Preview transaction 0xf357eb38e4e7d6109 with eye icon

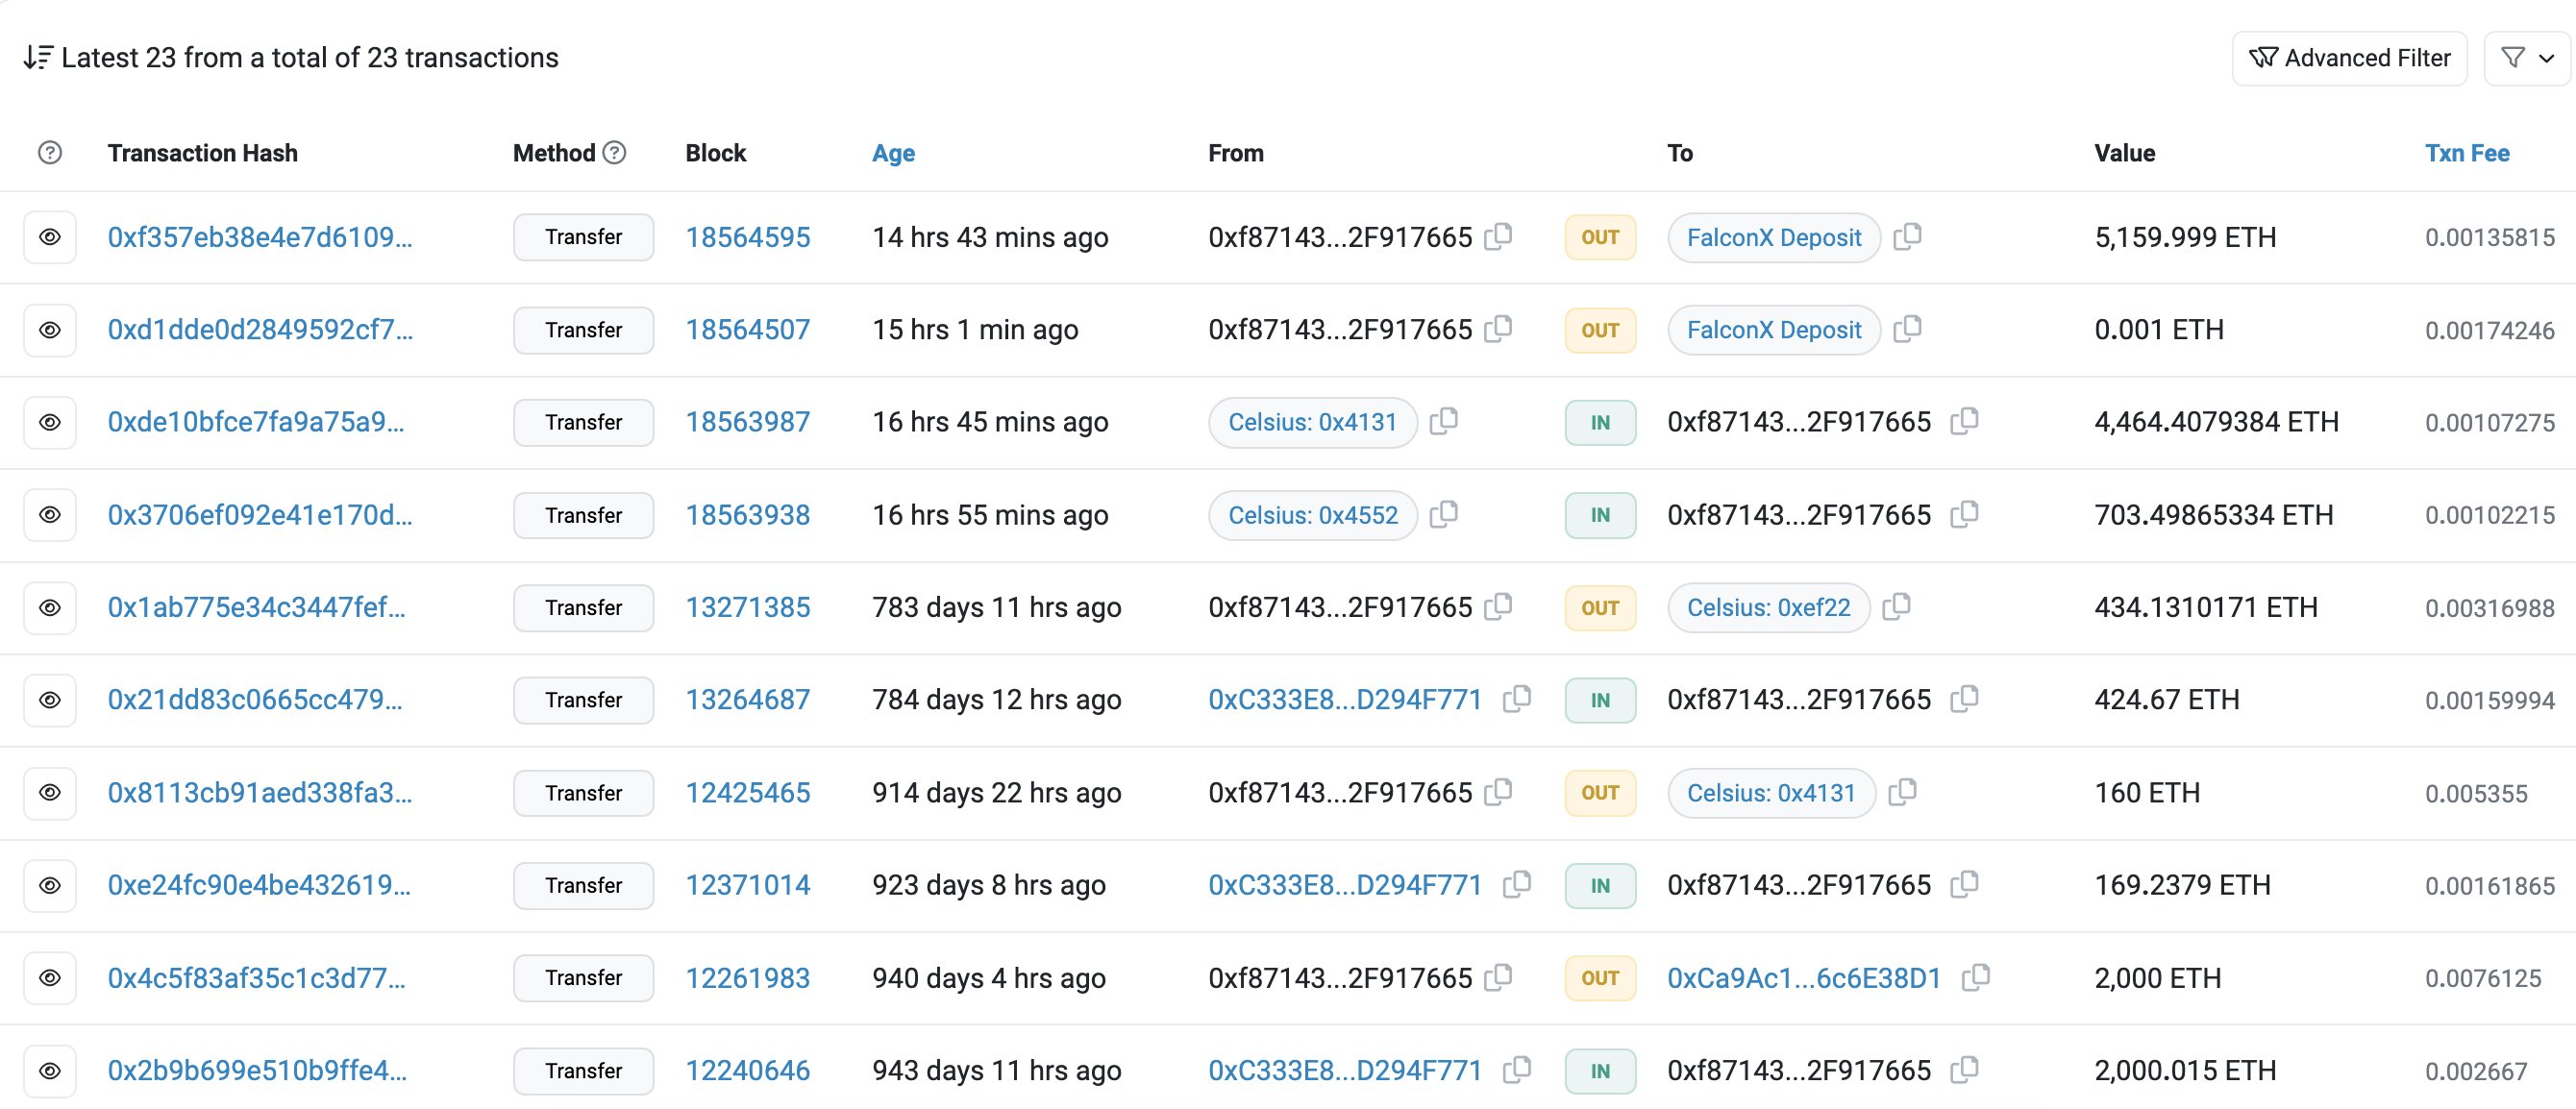[50, 237]
